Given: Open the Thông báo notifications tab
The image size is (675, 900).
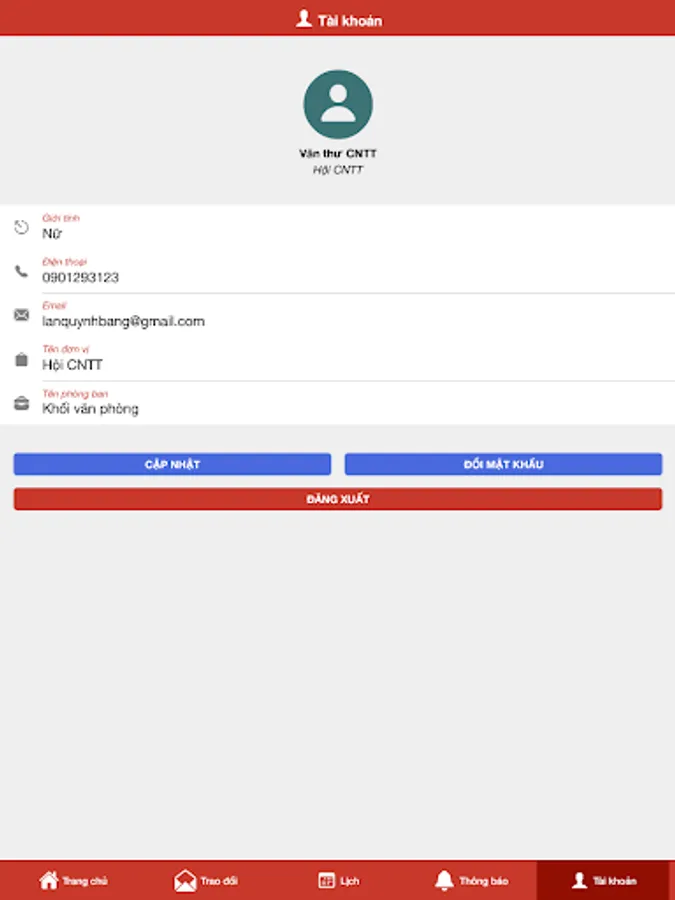Looking at the screenshot, I should point(471,880).
